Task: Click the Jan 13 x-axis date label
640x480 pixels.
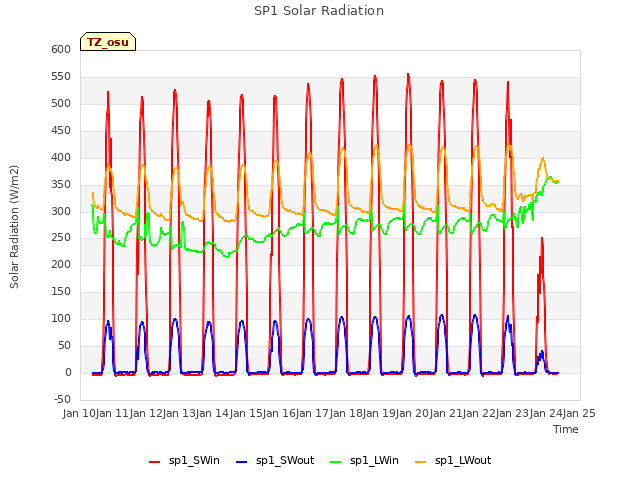Action: tap(179, 413)
